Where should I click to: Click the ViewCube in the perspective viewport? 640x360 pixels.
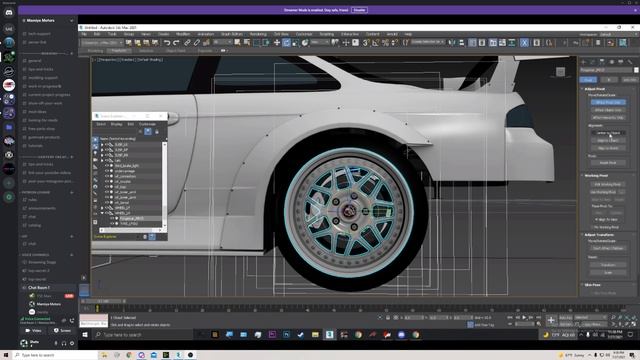pos(560,72)
